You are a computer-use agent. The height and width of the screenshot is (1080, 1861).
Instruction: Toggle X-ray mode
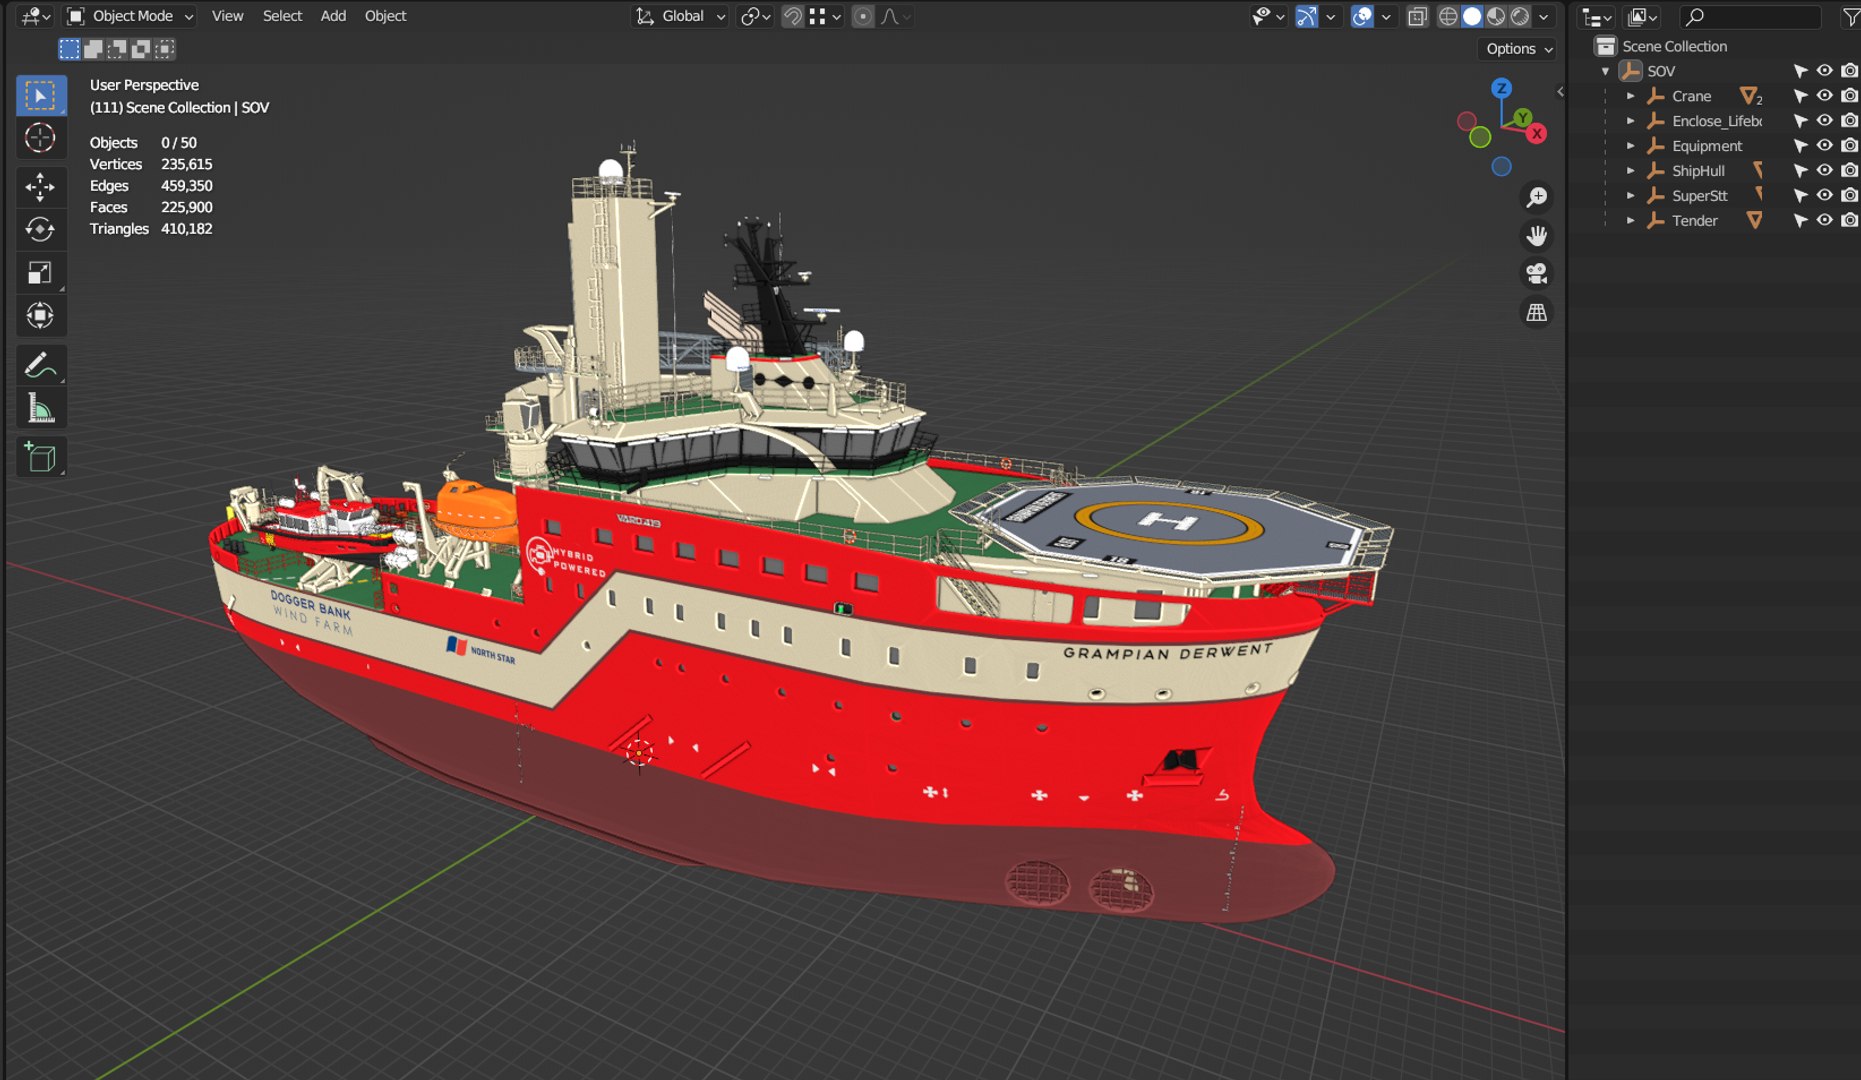(x=1417, y=17)
